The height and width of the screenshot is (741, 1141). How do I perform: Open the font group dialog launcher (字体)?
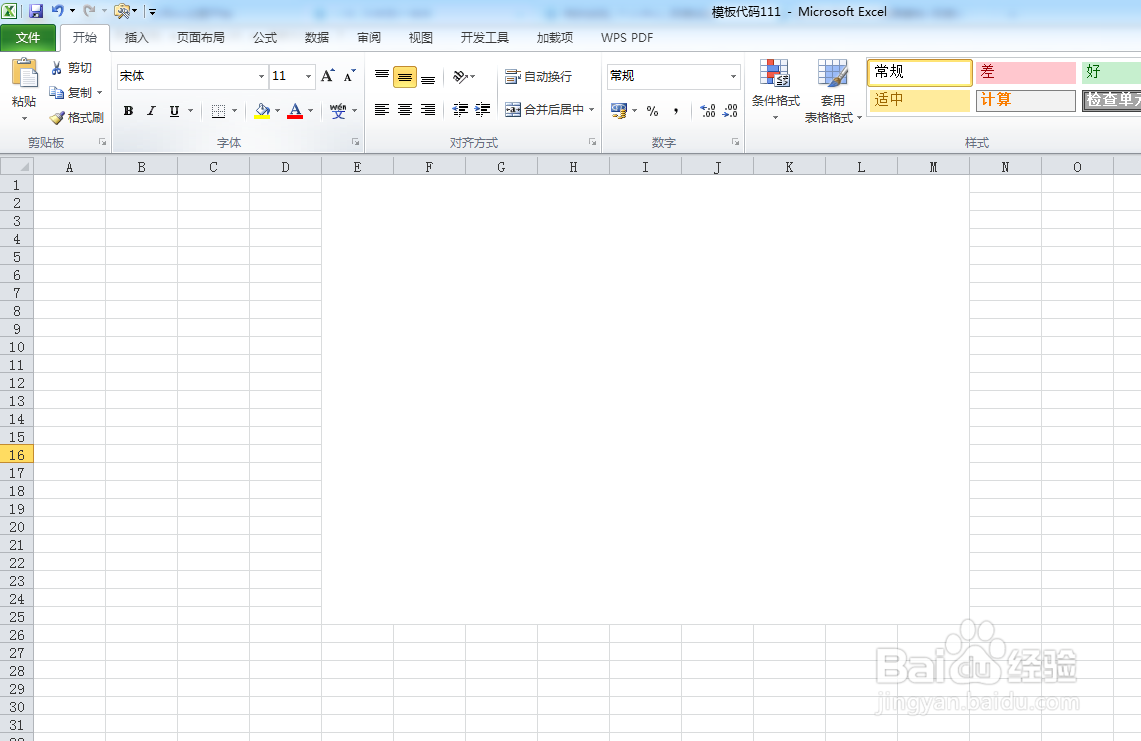[355, 142]
